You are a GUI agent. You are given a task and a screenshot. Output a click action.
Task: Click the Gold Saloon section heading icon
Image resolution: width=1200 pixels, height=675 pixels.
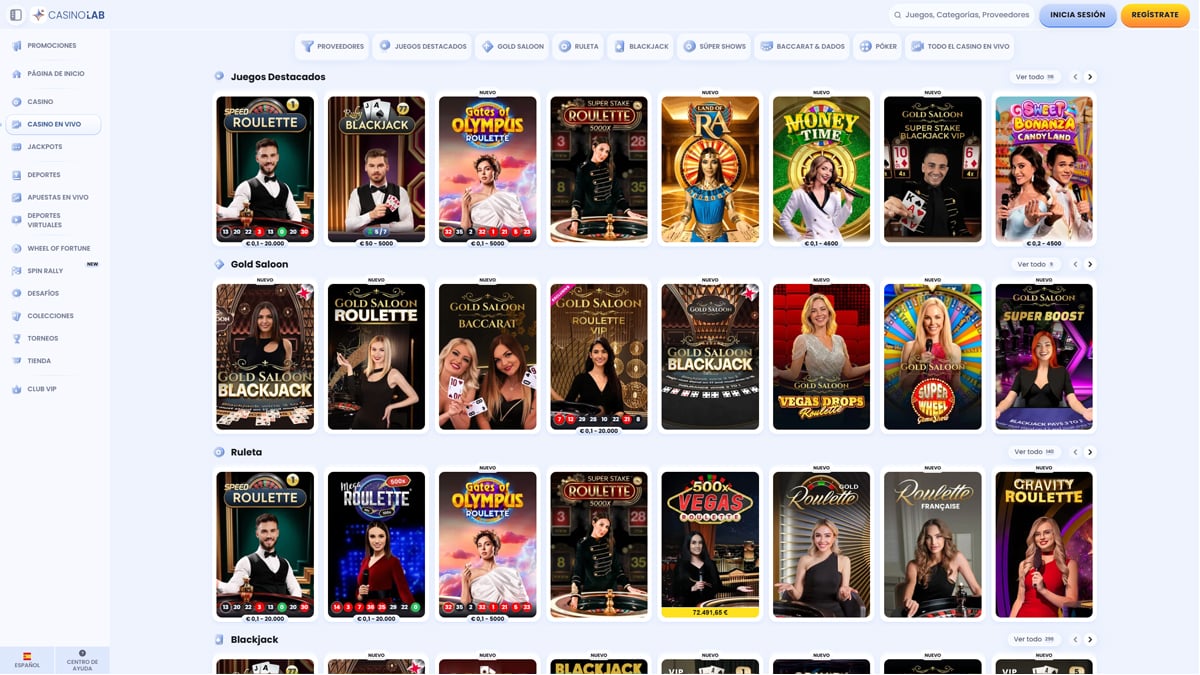[219, 265]
